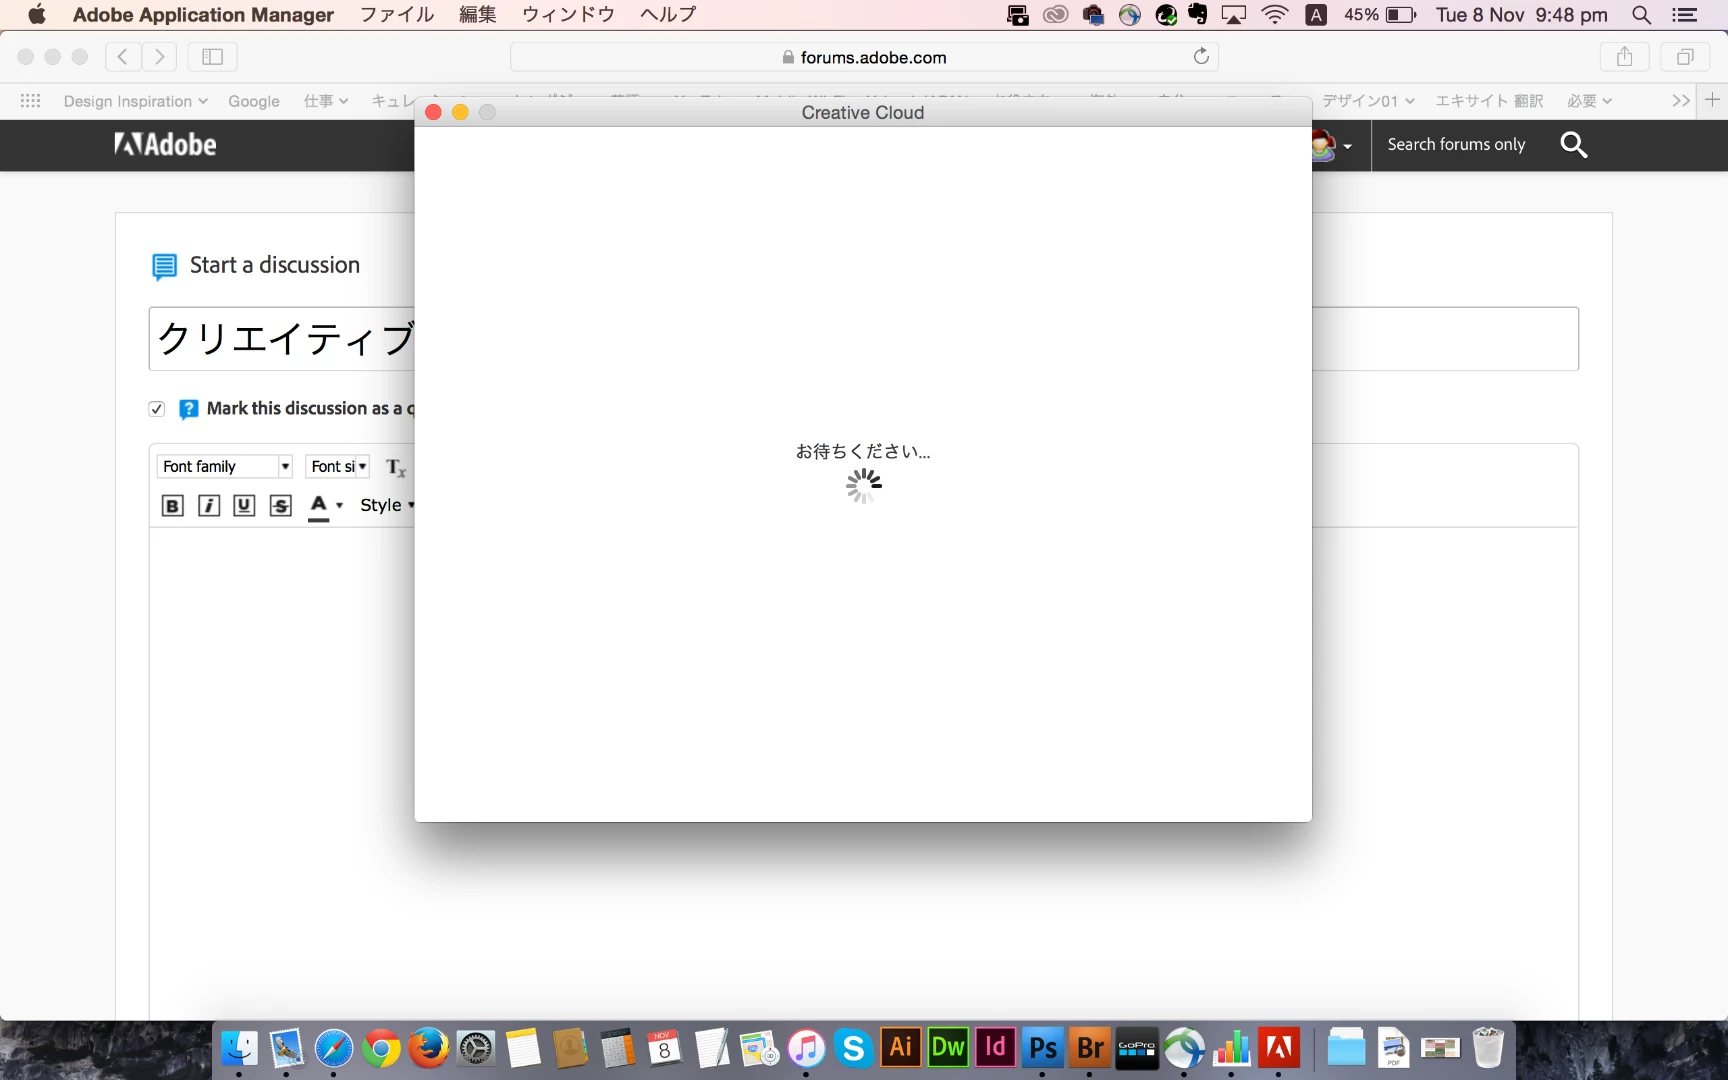Image resolution: width=1728 pixels, height=1080 pixels.
Task: Click the remove formatting Tx icon
Action: tap(396, 467)
